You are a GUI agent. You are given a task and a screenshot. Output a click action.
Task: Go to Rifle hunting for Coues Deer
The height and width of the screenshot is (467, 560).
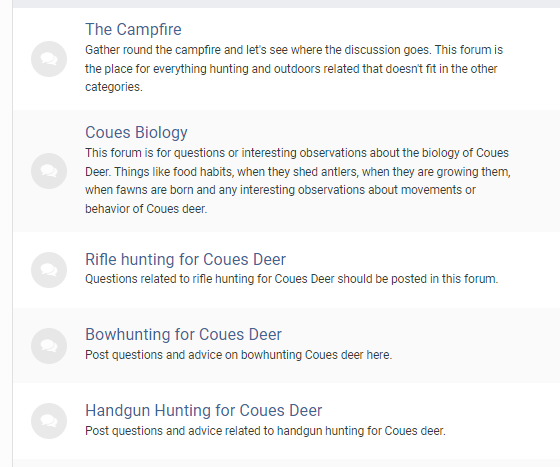point(185,259)
